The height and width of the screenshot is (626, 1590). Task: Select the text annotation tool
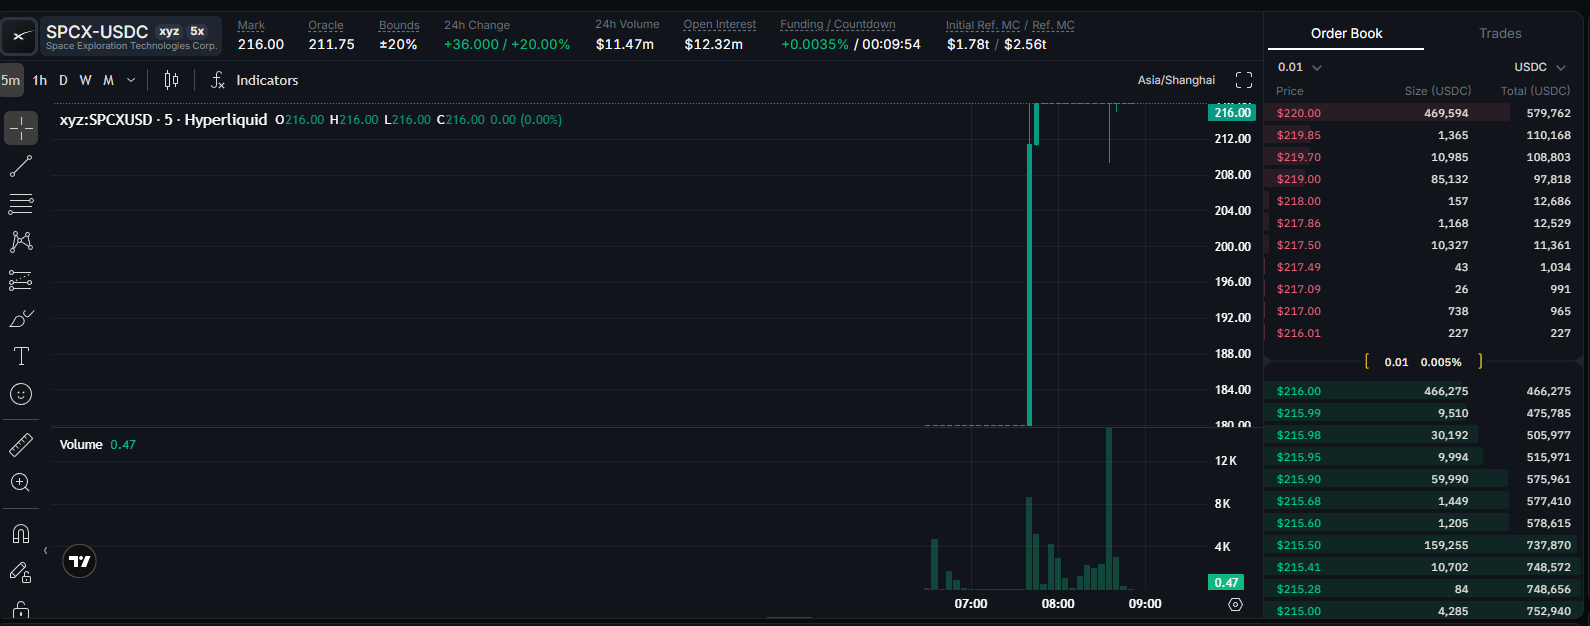click(x=21, y=356)
